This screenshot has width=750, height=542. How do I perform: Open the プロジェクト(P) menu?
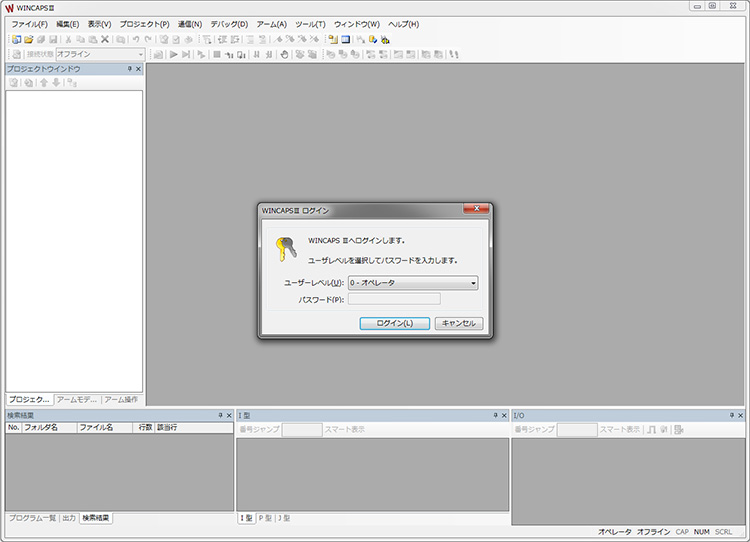pyautogui.click(x=144, y=24)
